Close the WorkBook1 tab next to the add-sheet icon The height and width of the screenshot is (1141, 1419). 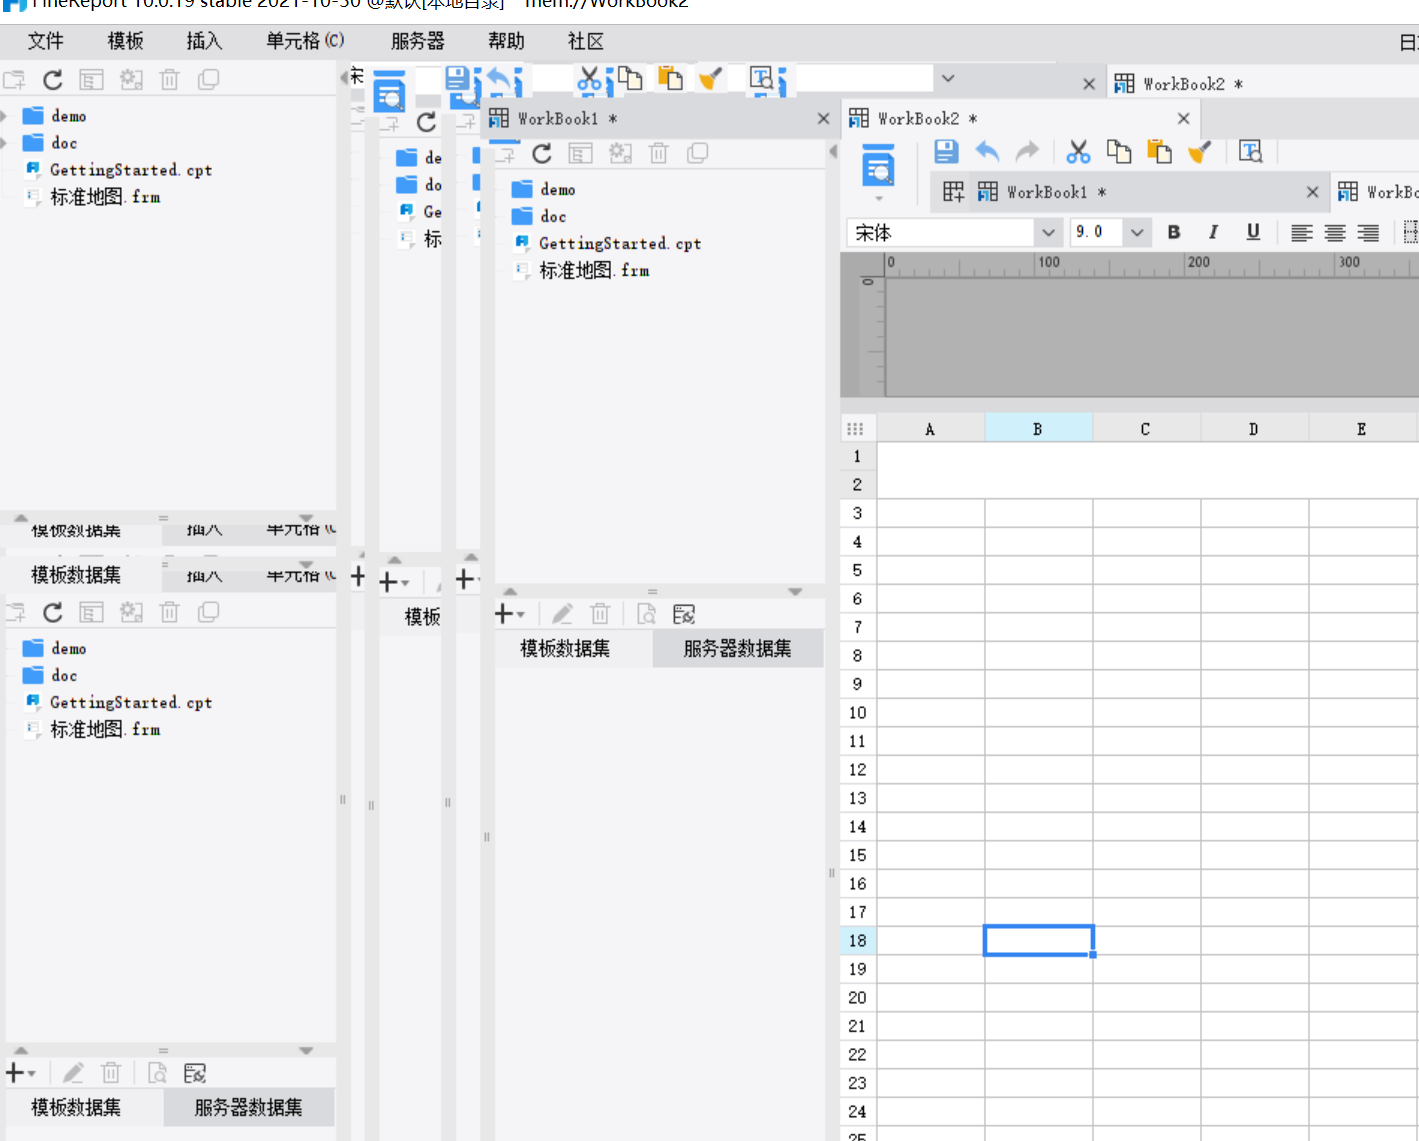tap(1313, 192)
